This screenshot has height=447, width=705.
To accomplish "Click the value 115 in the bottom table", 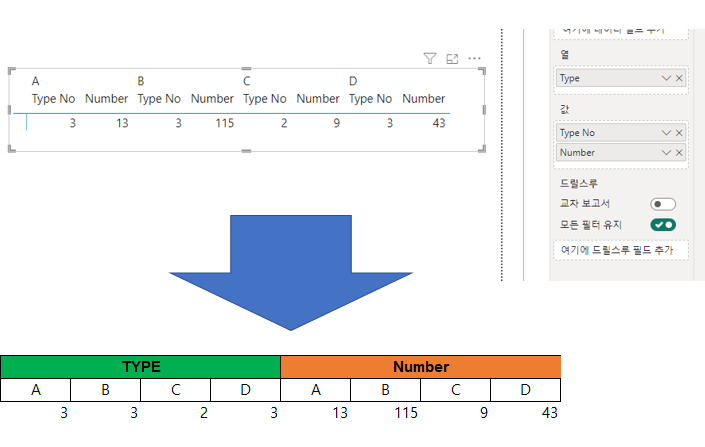I will 406,413.
